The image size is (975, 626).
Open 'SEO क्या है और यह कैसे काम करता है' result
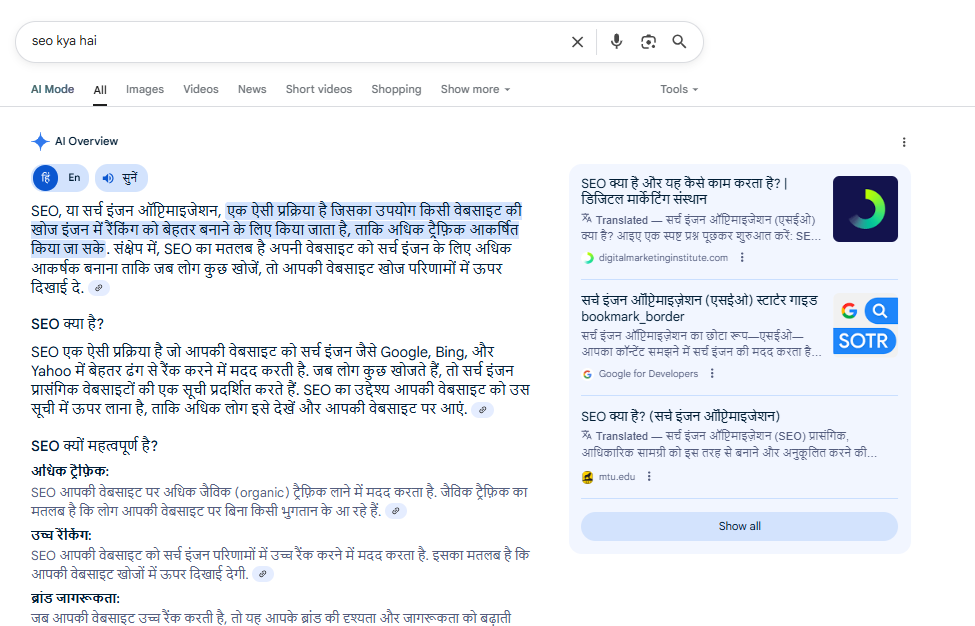(x=684, y=191)
